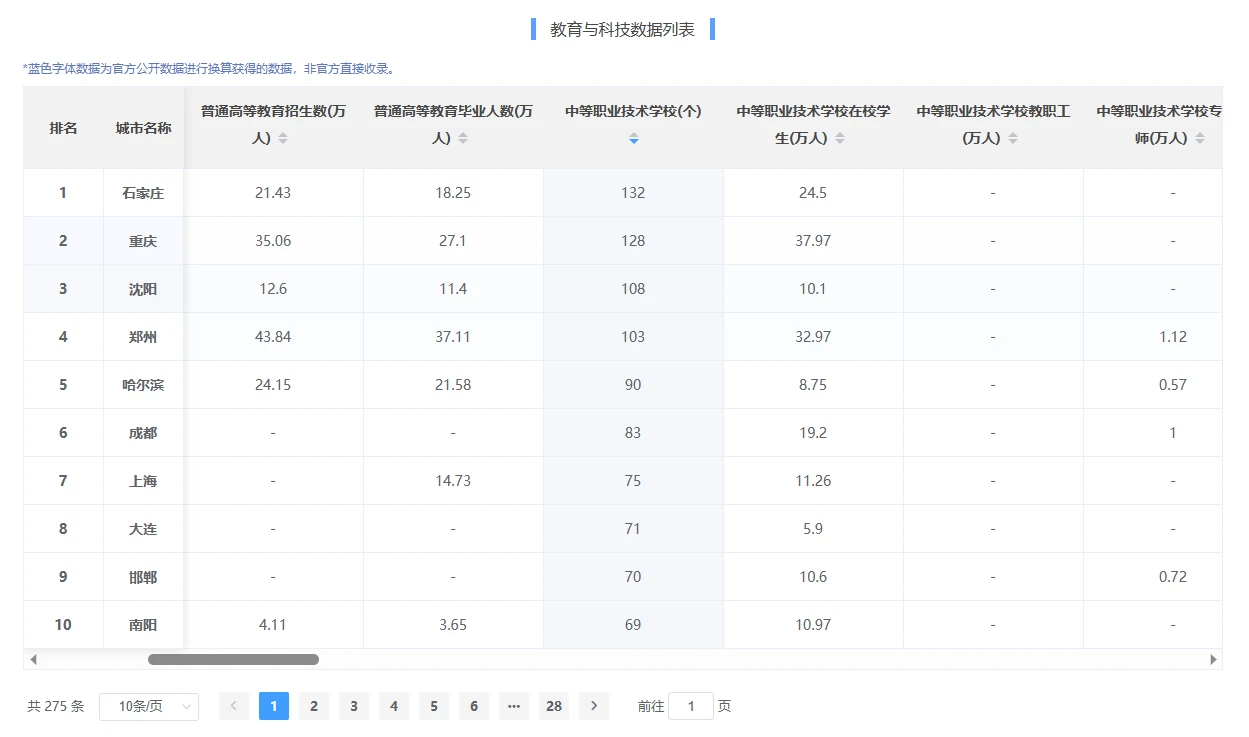Go to previous page arrow

click(234, 706)
